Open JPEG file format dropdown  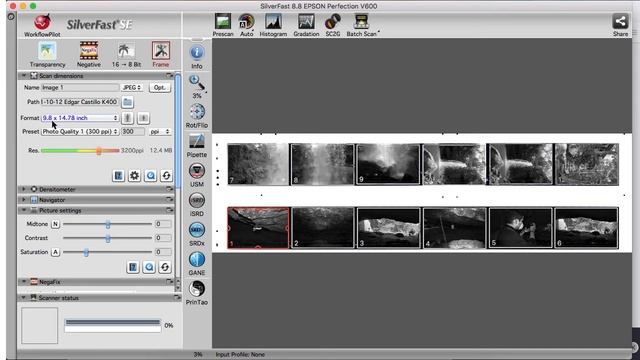pyautogui.click(x=132, y=87)
